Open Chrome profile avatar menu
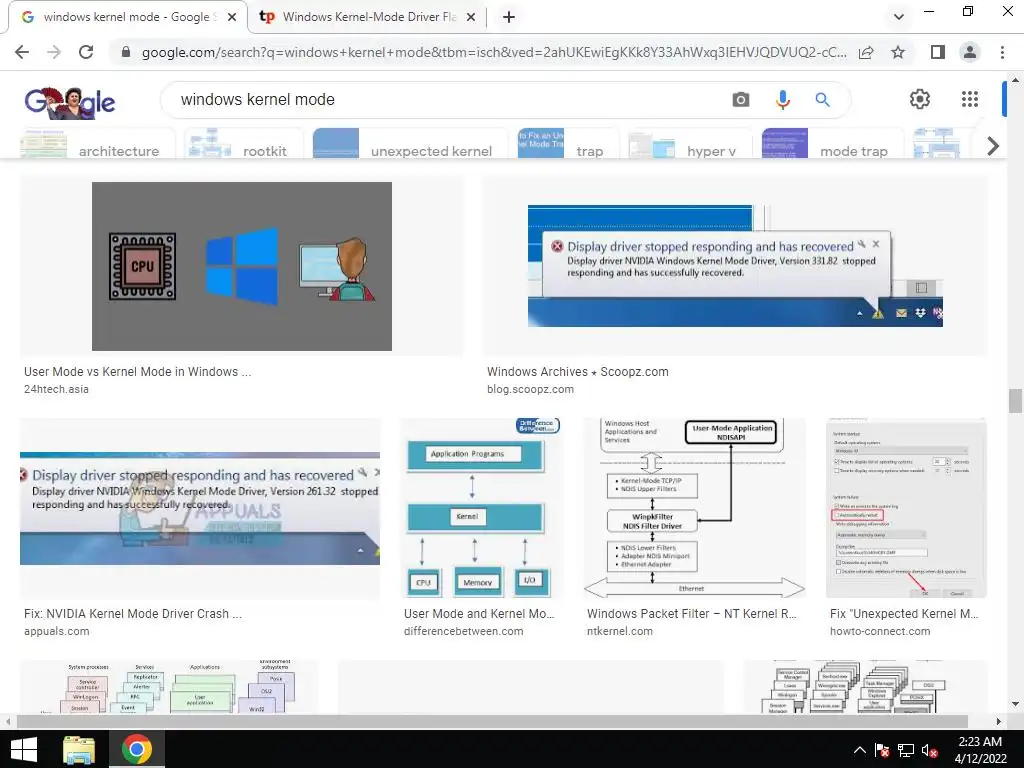Image resolution: width=1024 pixels, height=768 pixels. [x=970, y=52]
